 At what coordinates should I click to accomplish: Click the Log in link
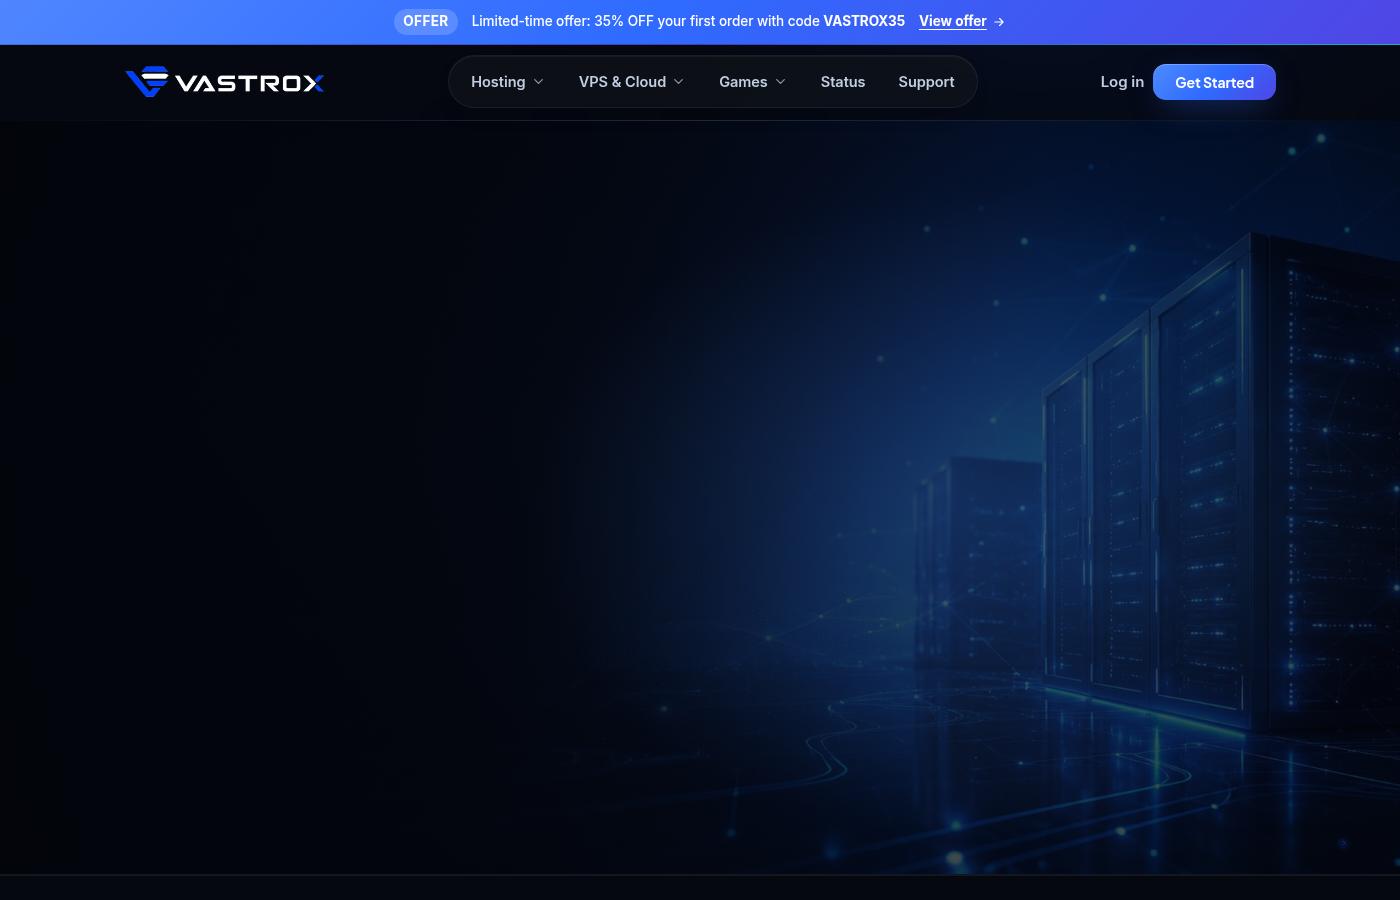(x=1122, y=82)
